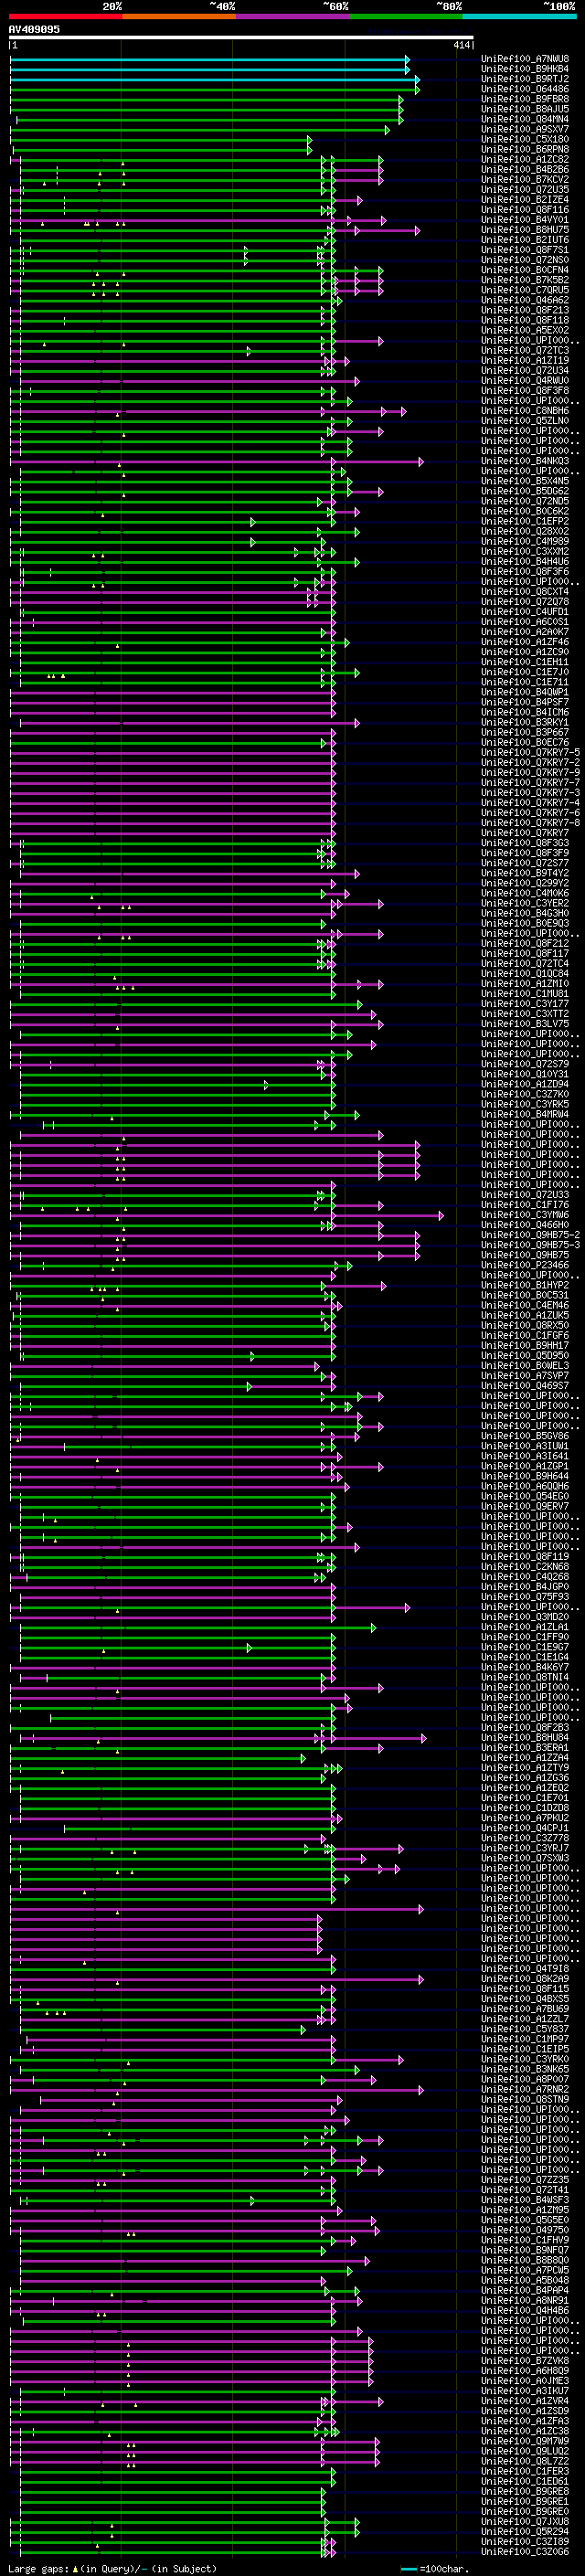The width and height of the screenshot is (585, 2576).
Task: Select hit label UniRef100_B4NKQ3
Action: (524, 461)
